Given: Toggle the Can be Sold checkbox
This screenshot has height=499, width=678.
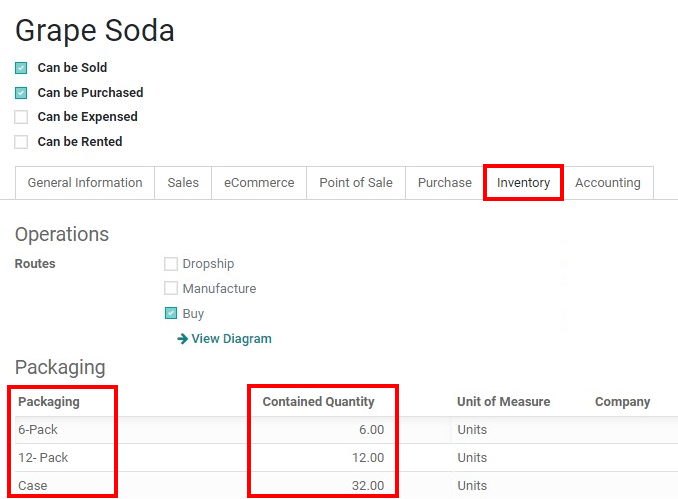Looking at the screenshot, I should (21, 68).
